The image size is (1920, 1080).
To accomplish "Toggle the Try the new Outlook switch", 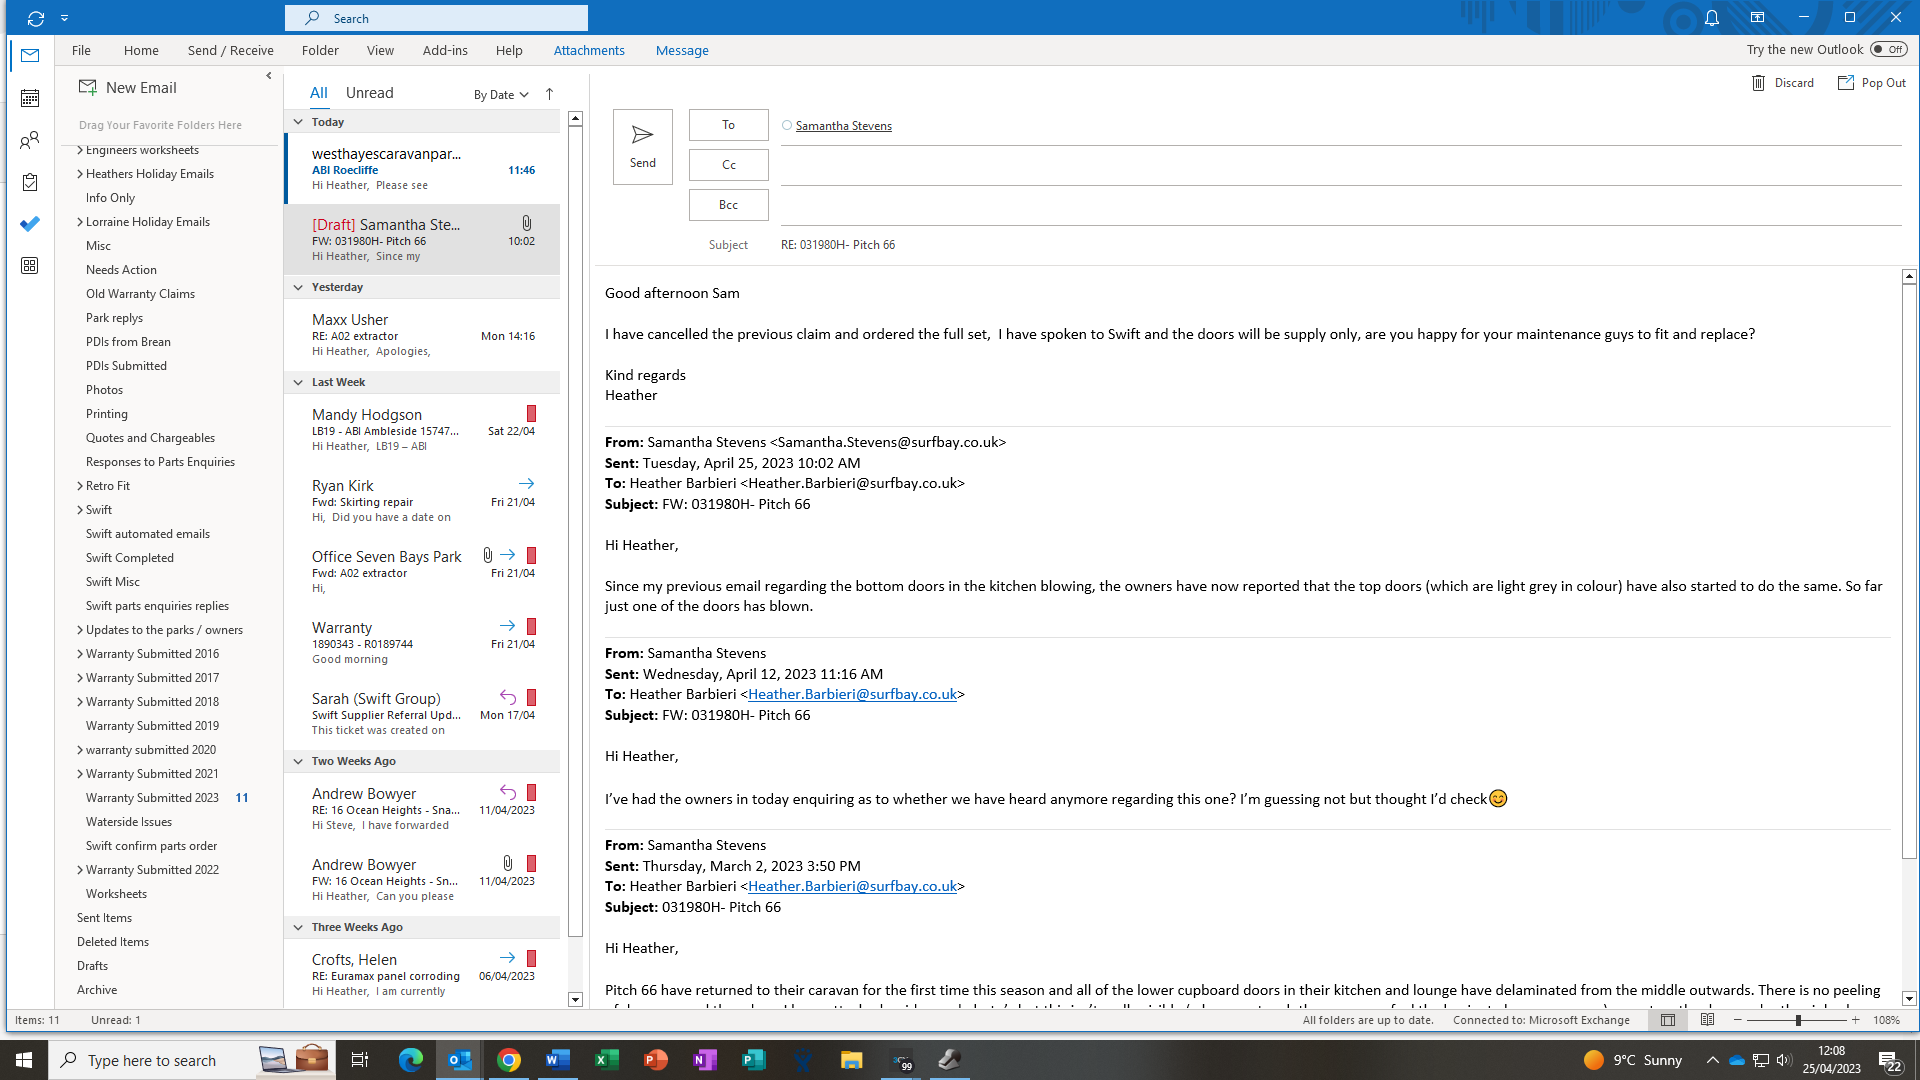I will tap(1888, 49).
